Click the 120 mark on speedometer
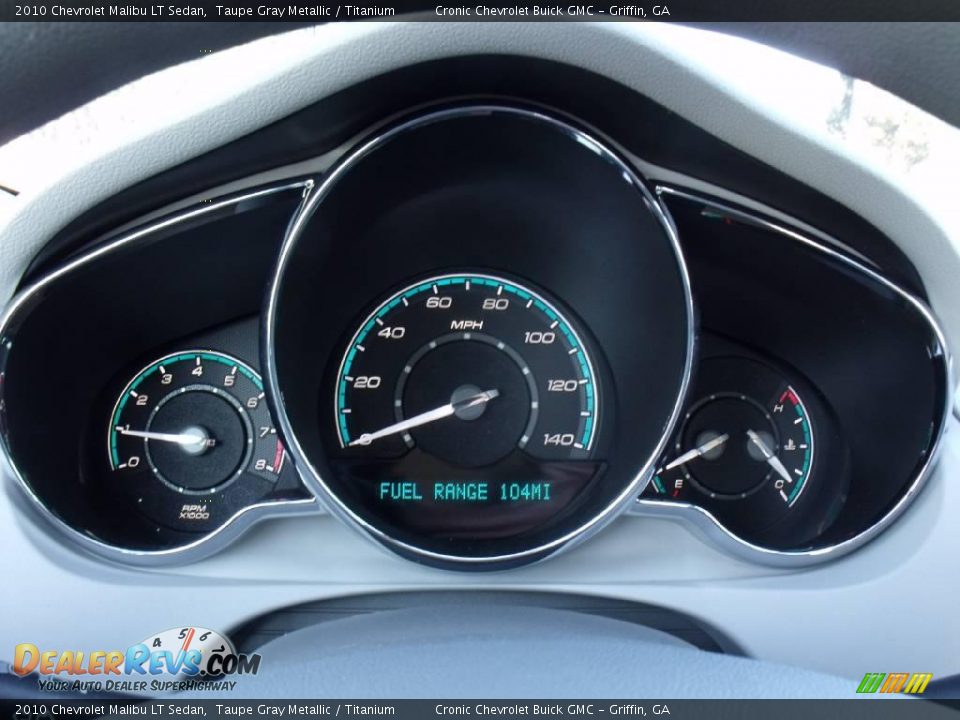Image resolution: width=960 pixels, height=720 pixels. 561,385
